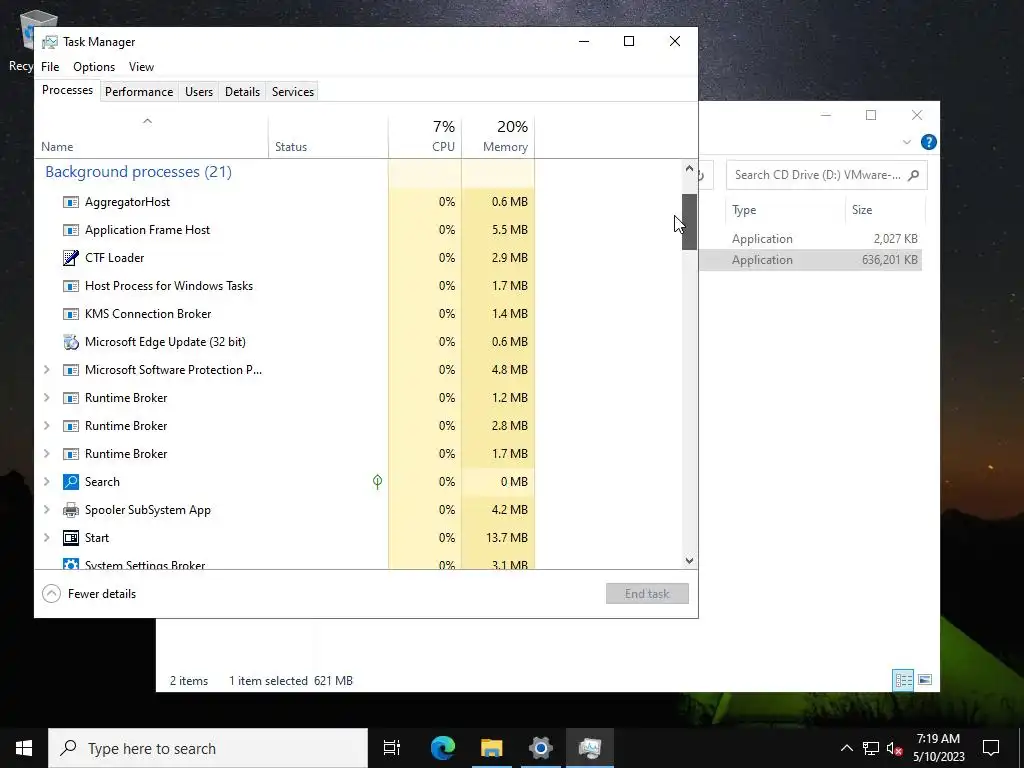Open the Options menu
Image resolution: width=1024 pixels, height=768 pixels.
(x=94, y=67)
